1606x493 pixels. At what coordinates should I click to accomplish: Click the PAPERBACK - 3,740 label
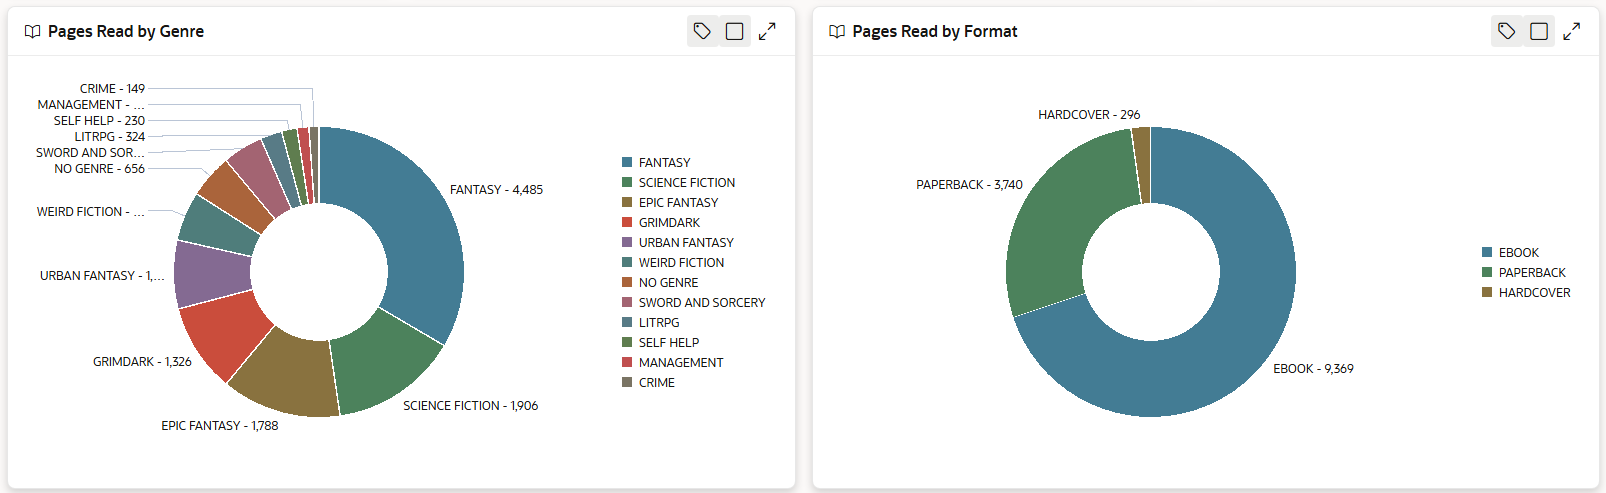coord(969,184)
